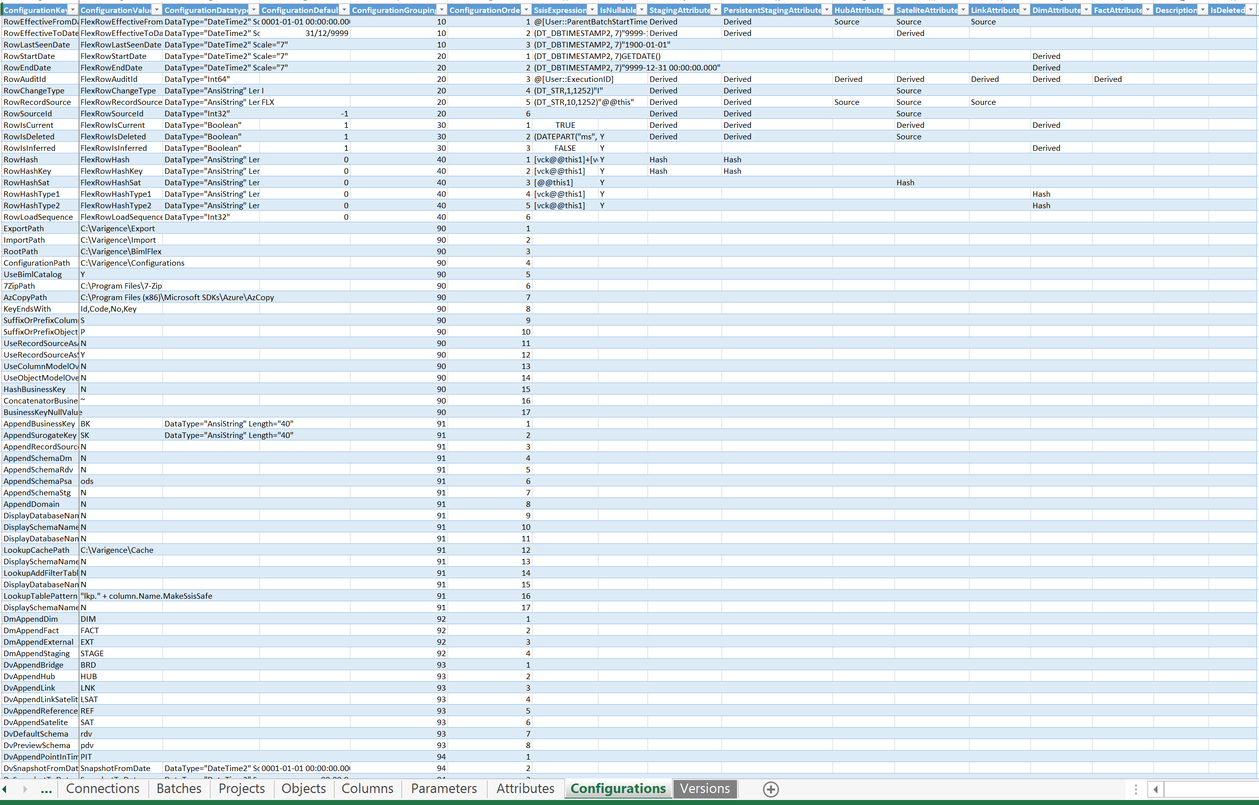Select the C:\Varigence\Cache value cell
Image resolution: width=1259 pixels, height=805 pixels.
pos(120,550)
